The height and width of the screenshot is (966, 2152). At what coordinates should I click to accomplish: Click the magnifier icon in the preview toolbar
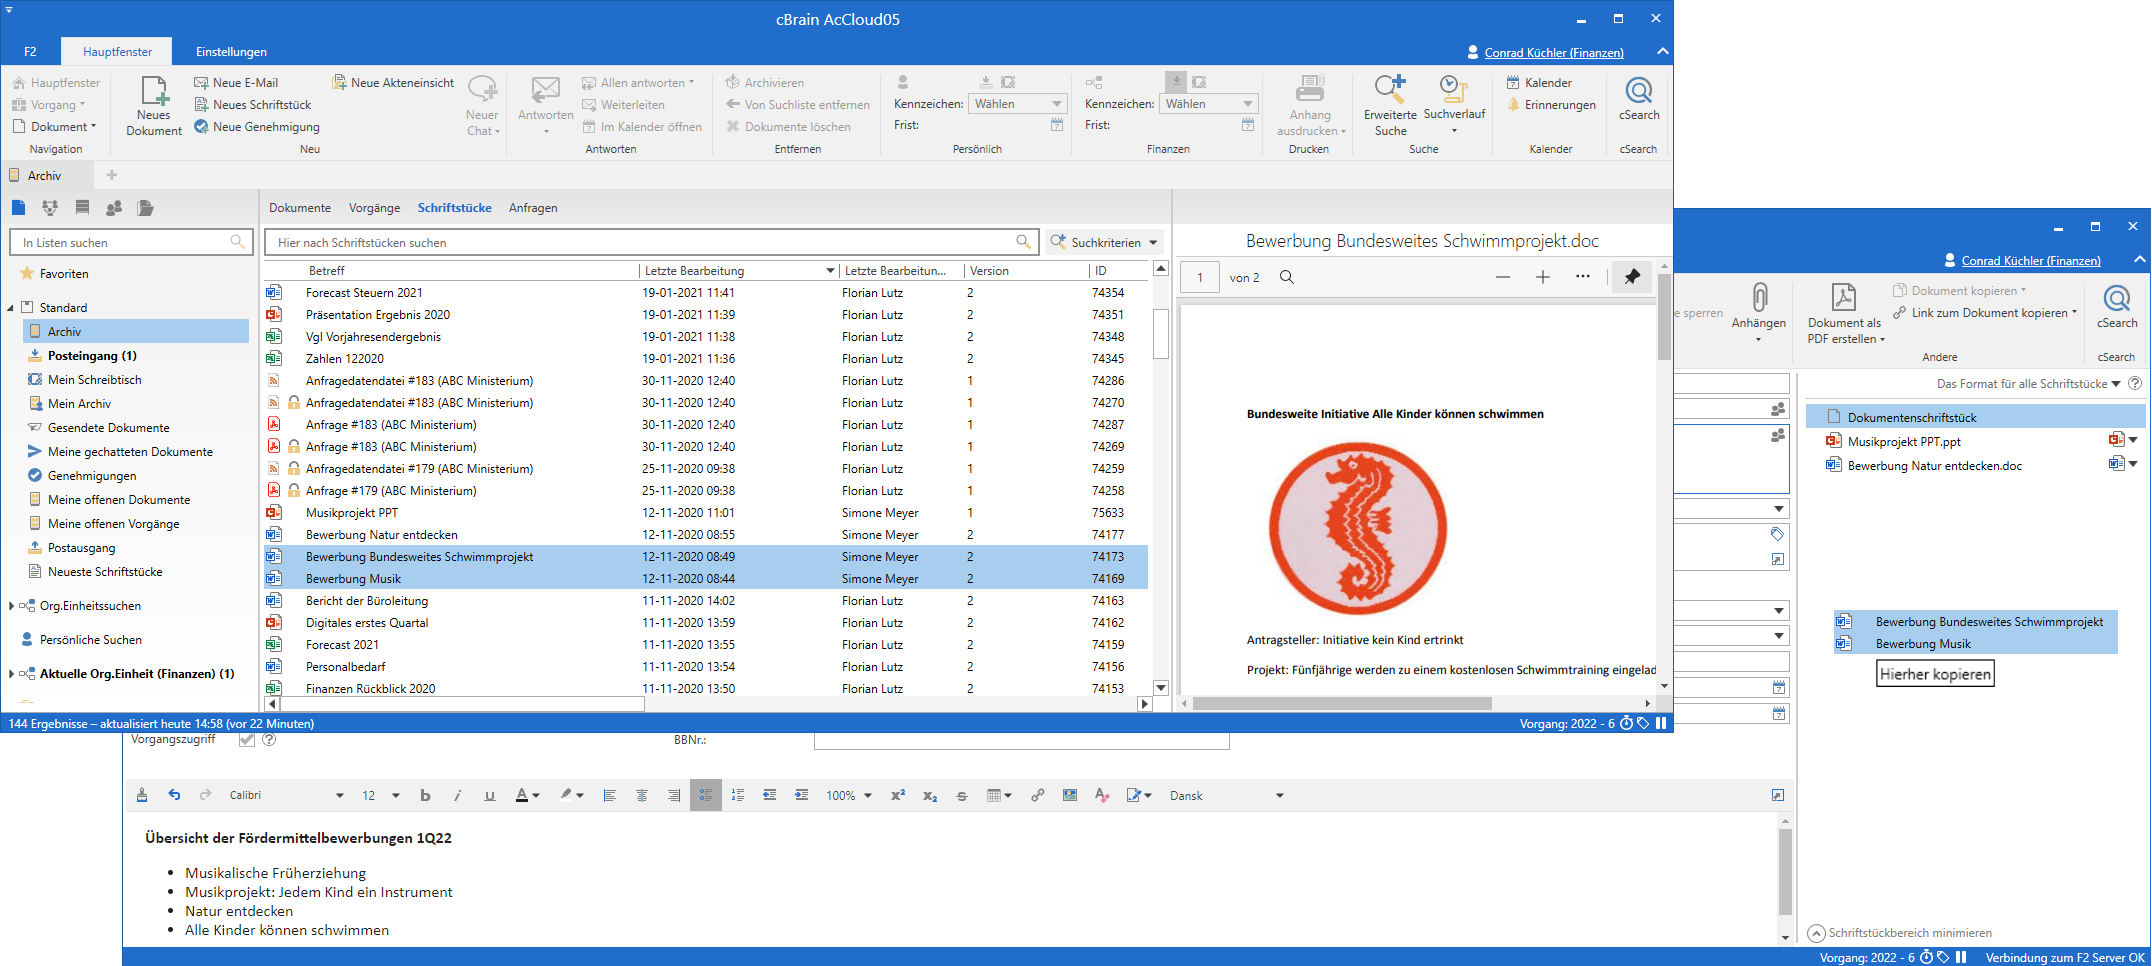click(x=1287, y=277)
